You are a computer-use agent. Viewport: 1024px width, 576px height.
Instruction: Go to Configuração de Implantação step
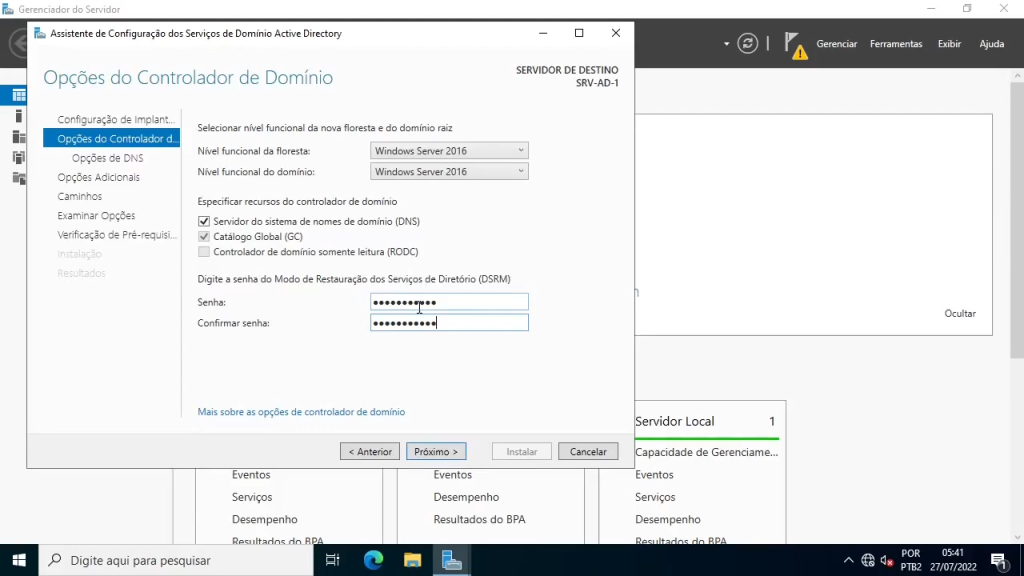click(116, 120)
